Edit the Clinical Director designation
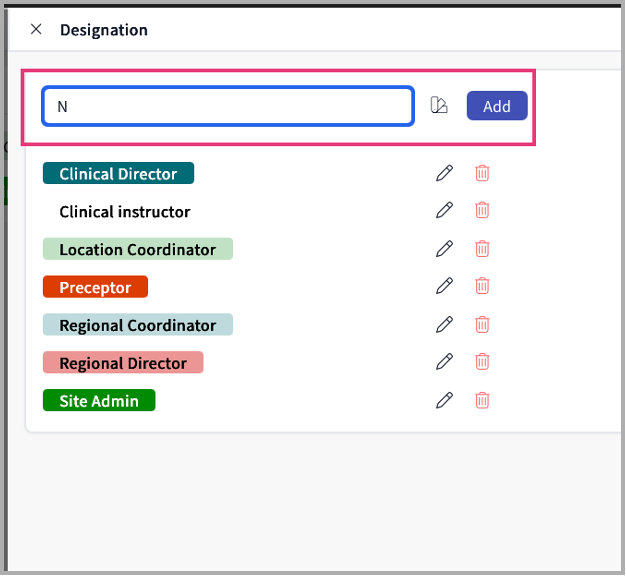 click(x=445, y=173)
